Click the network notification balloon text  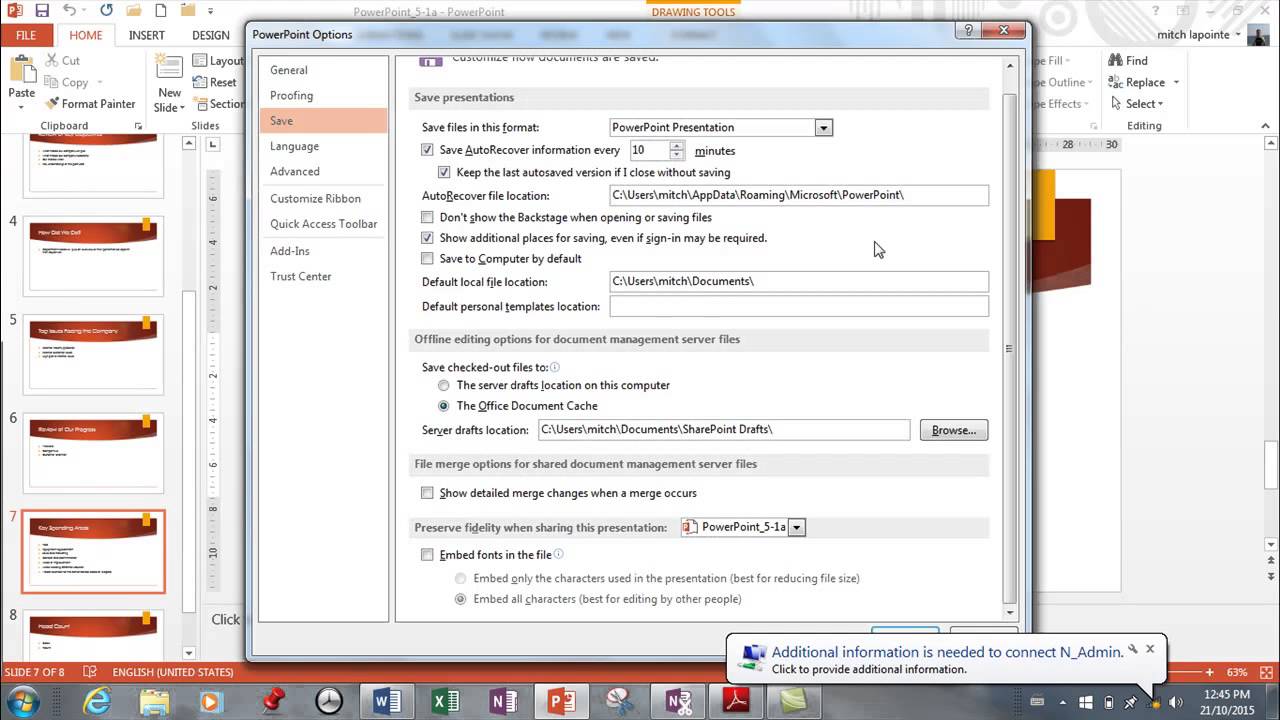(947, 652)
